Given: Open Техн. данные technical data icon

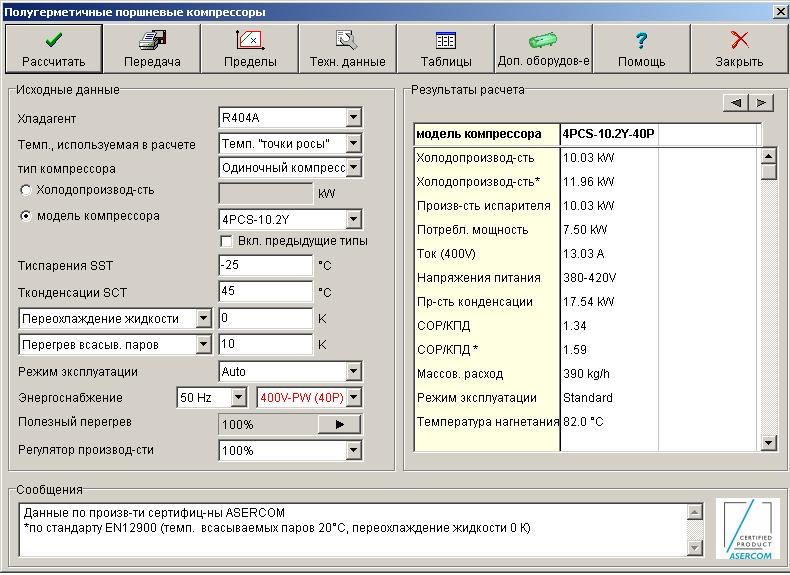Looking at the screenshot, I should (347, 49).
